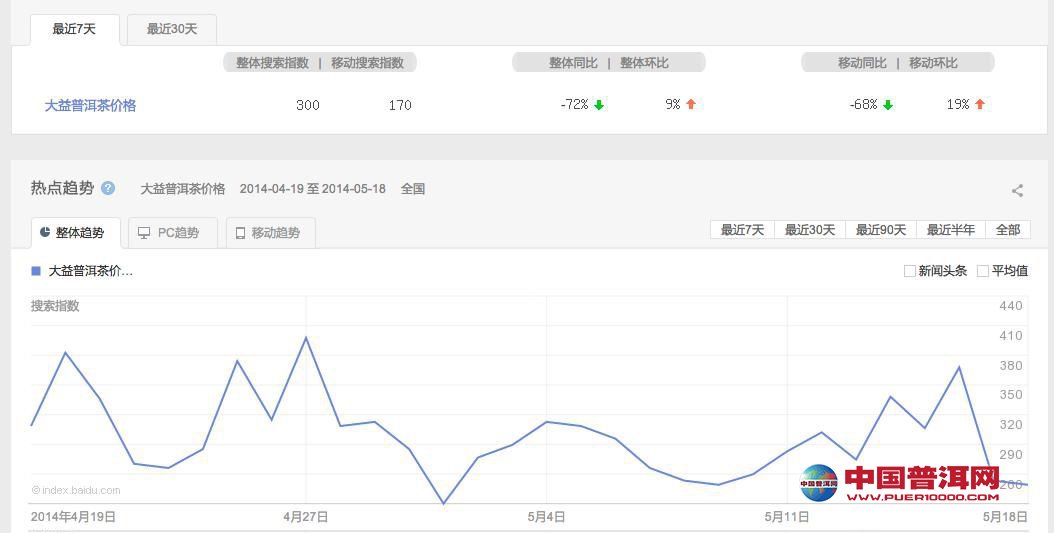This screenshot has width=1054, height=533.
Task: Enable the 新闻头条 checkbox
Action: point(909,271)
